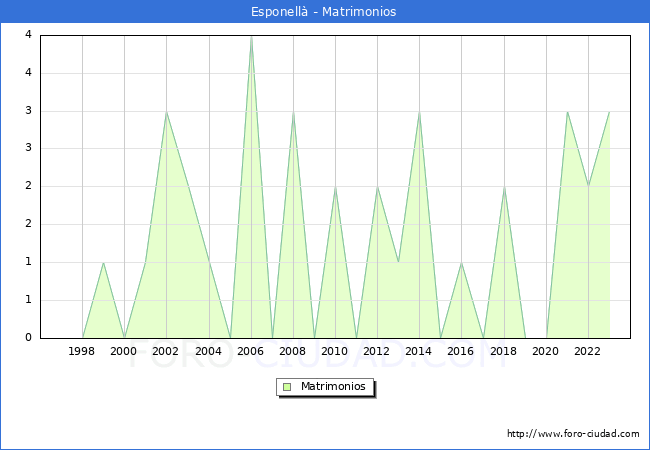The image size is (650, 450).
Task: Click the 0 label on the y-axis
Action: (29, 338)
